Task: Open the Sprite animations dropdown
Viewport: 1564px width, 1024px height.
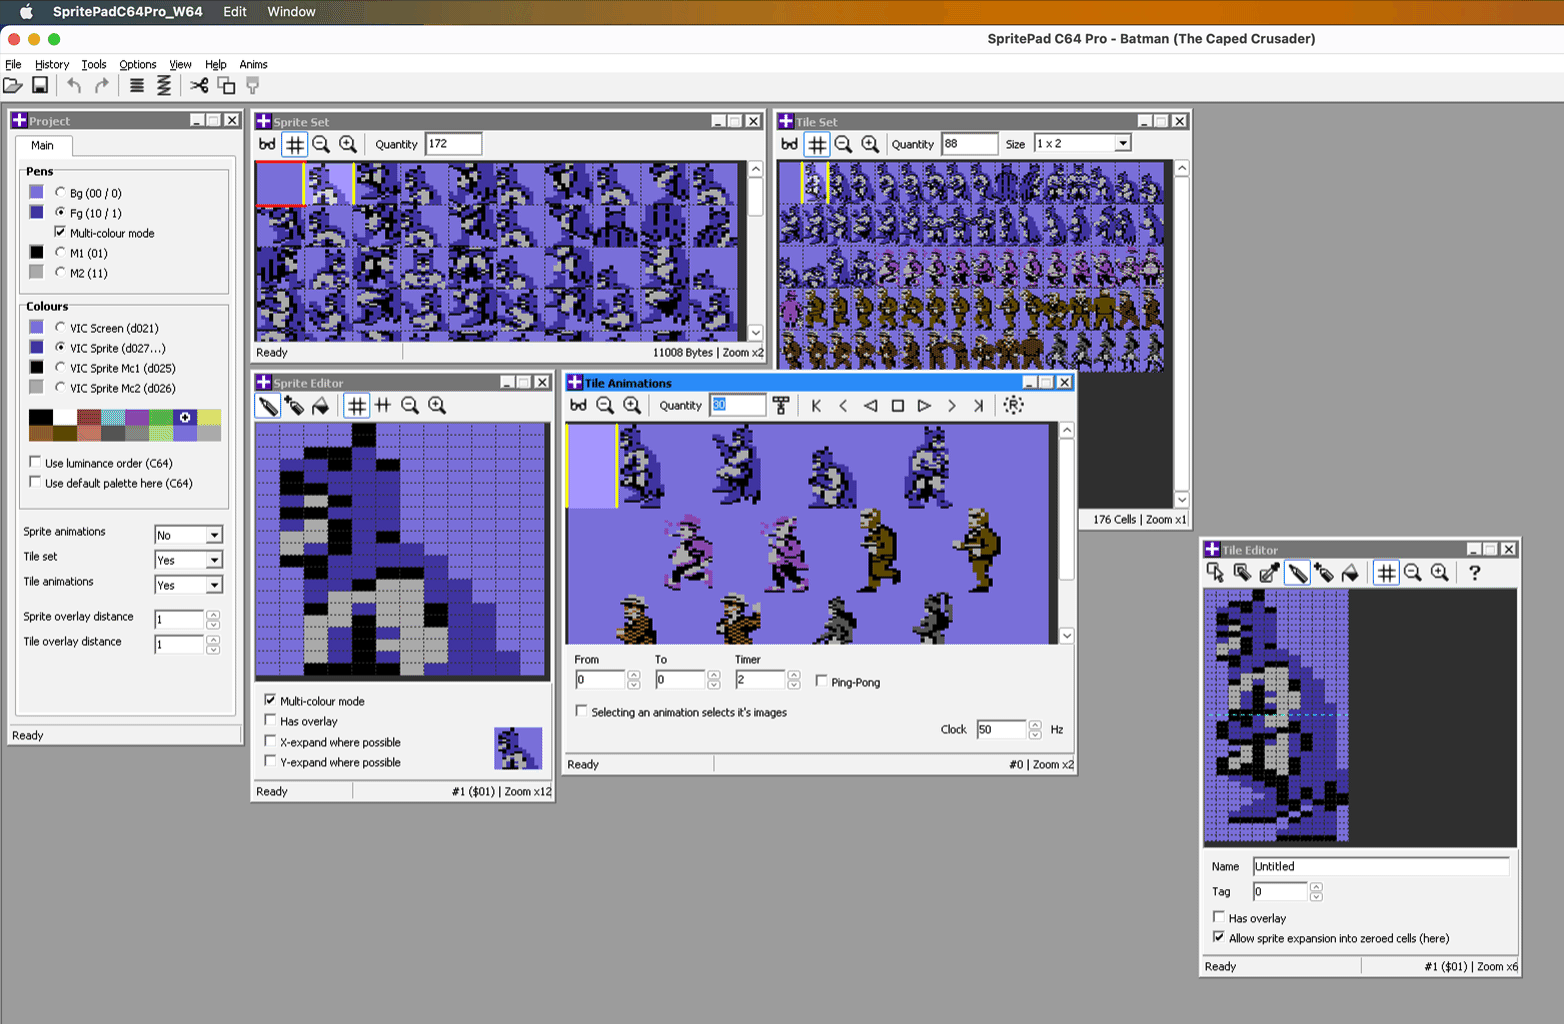Action: 188,535
